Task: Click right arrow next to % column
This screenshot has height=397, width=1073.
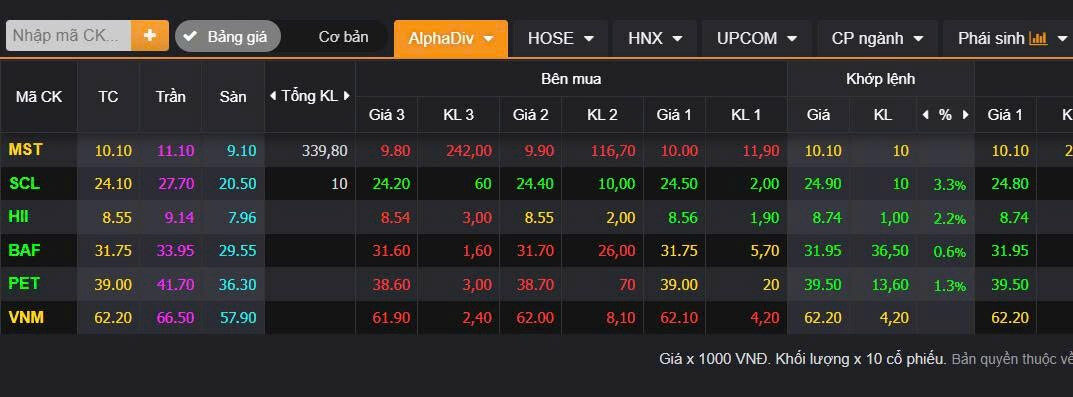Action: pyautogui.click(x=966, y=115)
